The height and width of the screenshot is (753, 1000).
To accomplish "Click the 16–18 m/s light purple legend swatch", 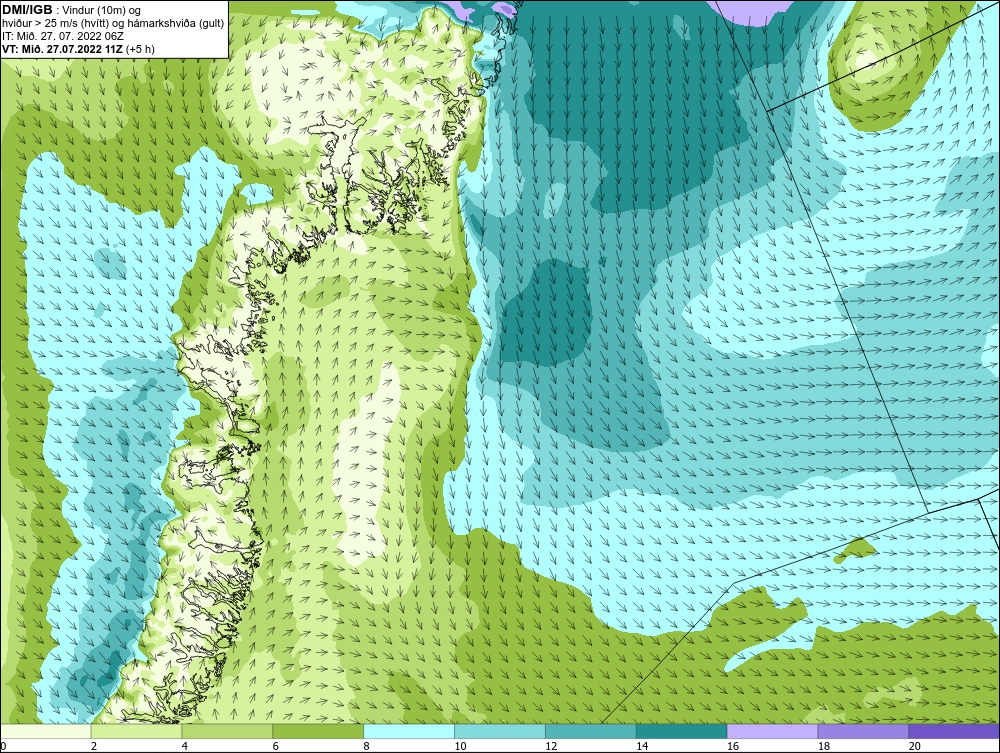I will point(772,731).
